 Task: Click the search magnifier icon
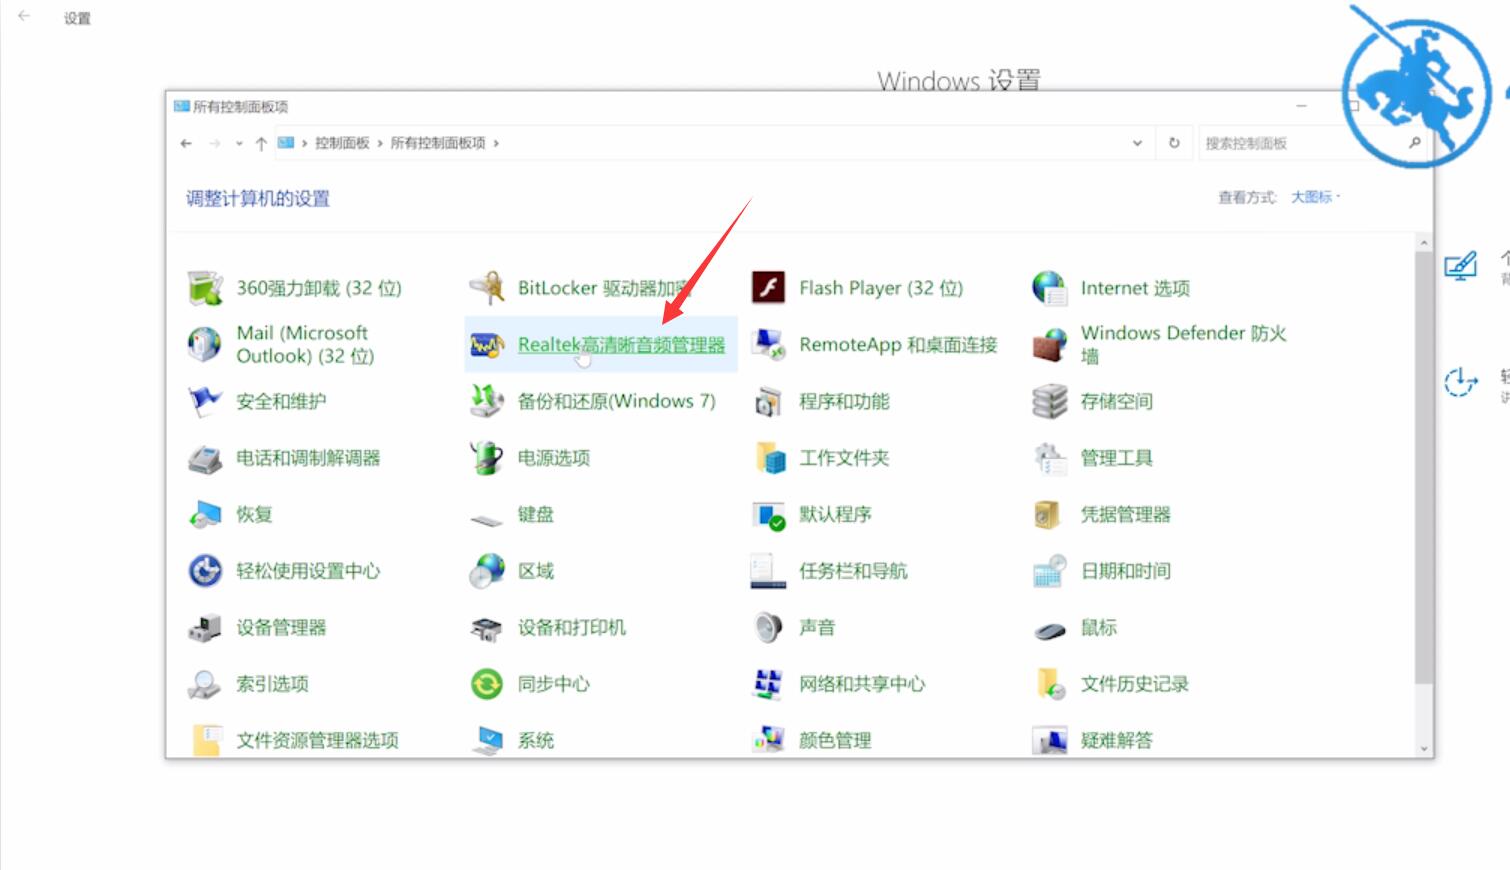click(1415, 143)
